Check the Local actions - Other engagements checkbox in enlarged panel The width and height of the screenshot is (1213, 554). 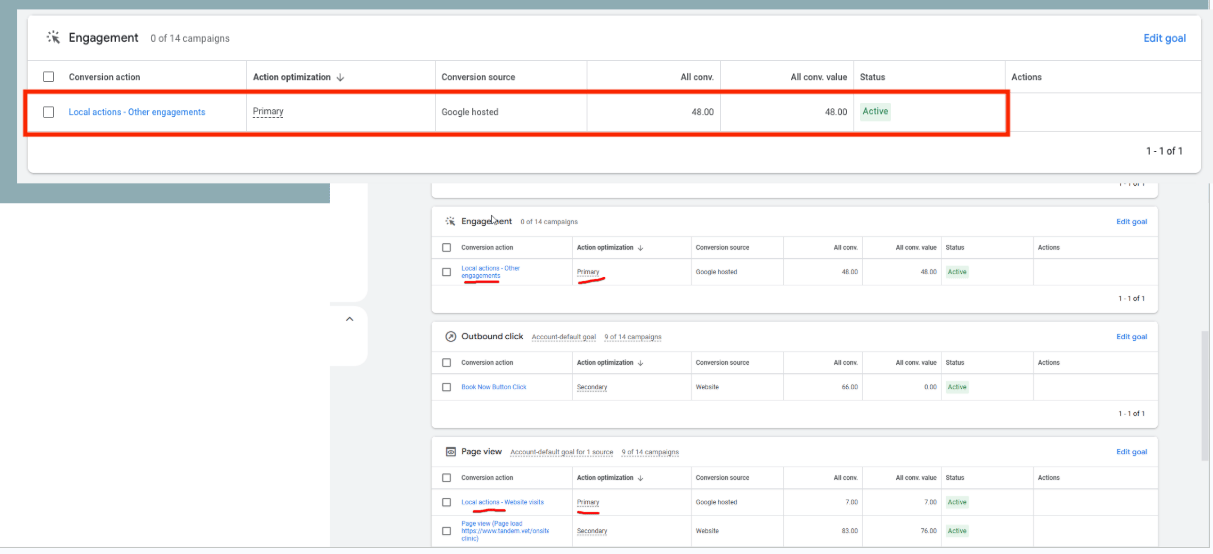pos(48,112)
